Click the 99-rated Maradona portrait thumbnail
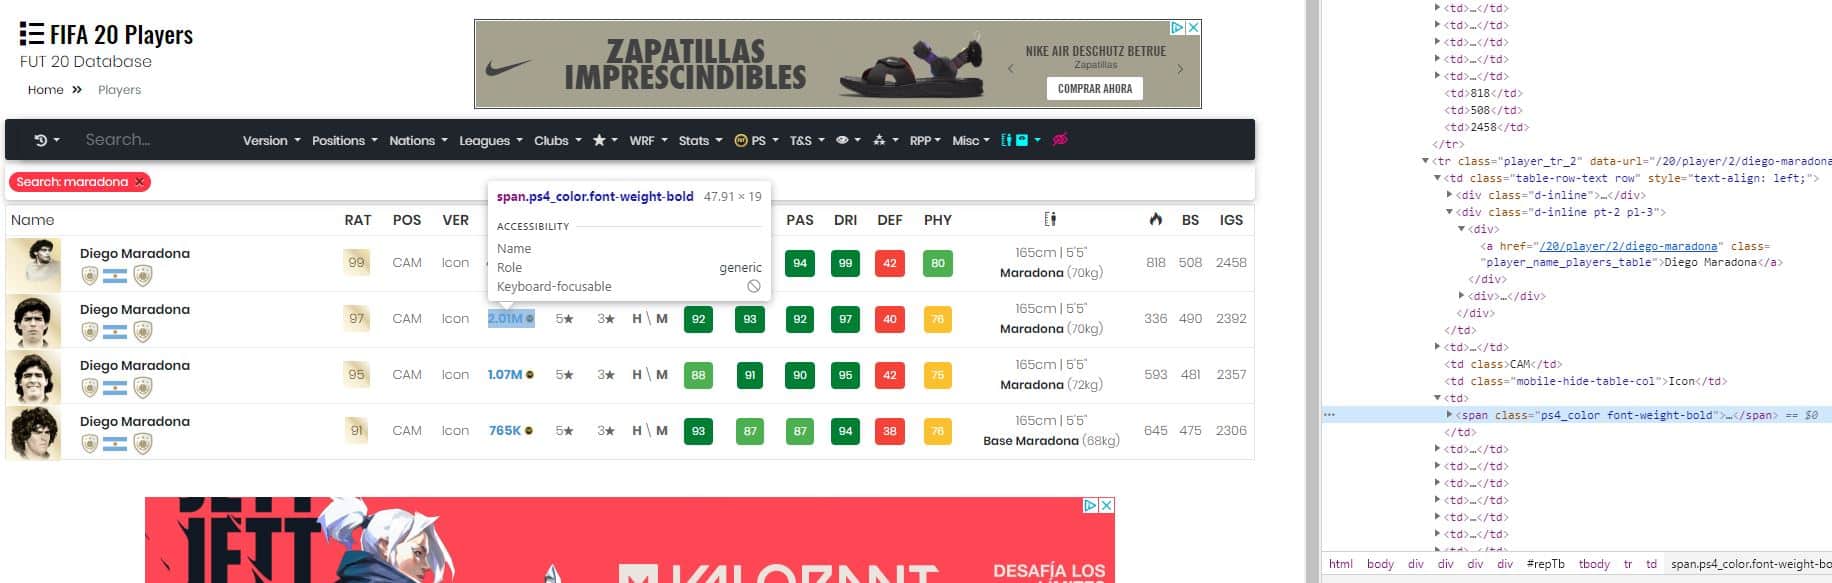 33,264
